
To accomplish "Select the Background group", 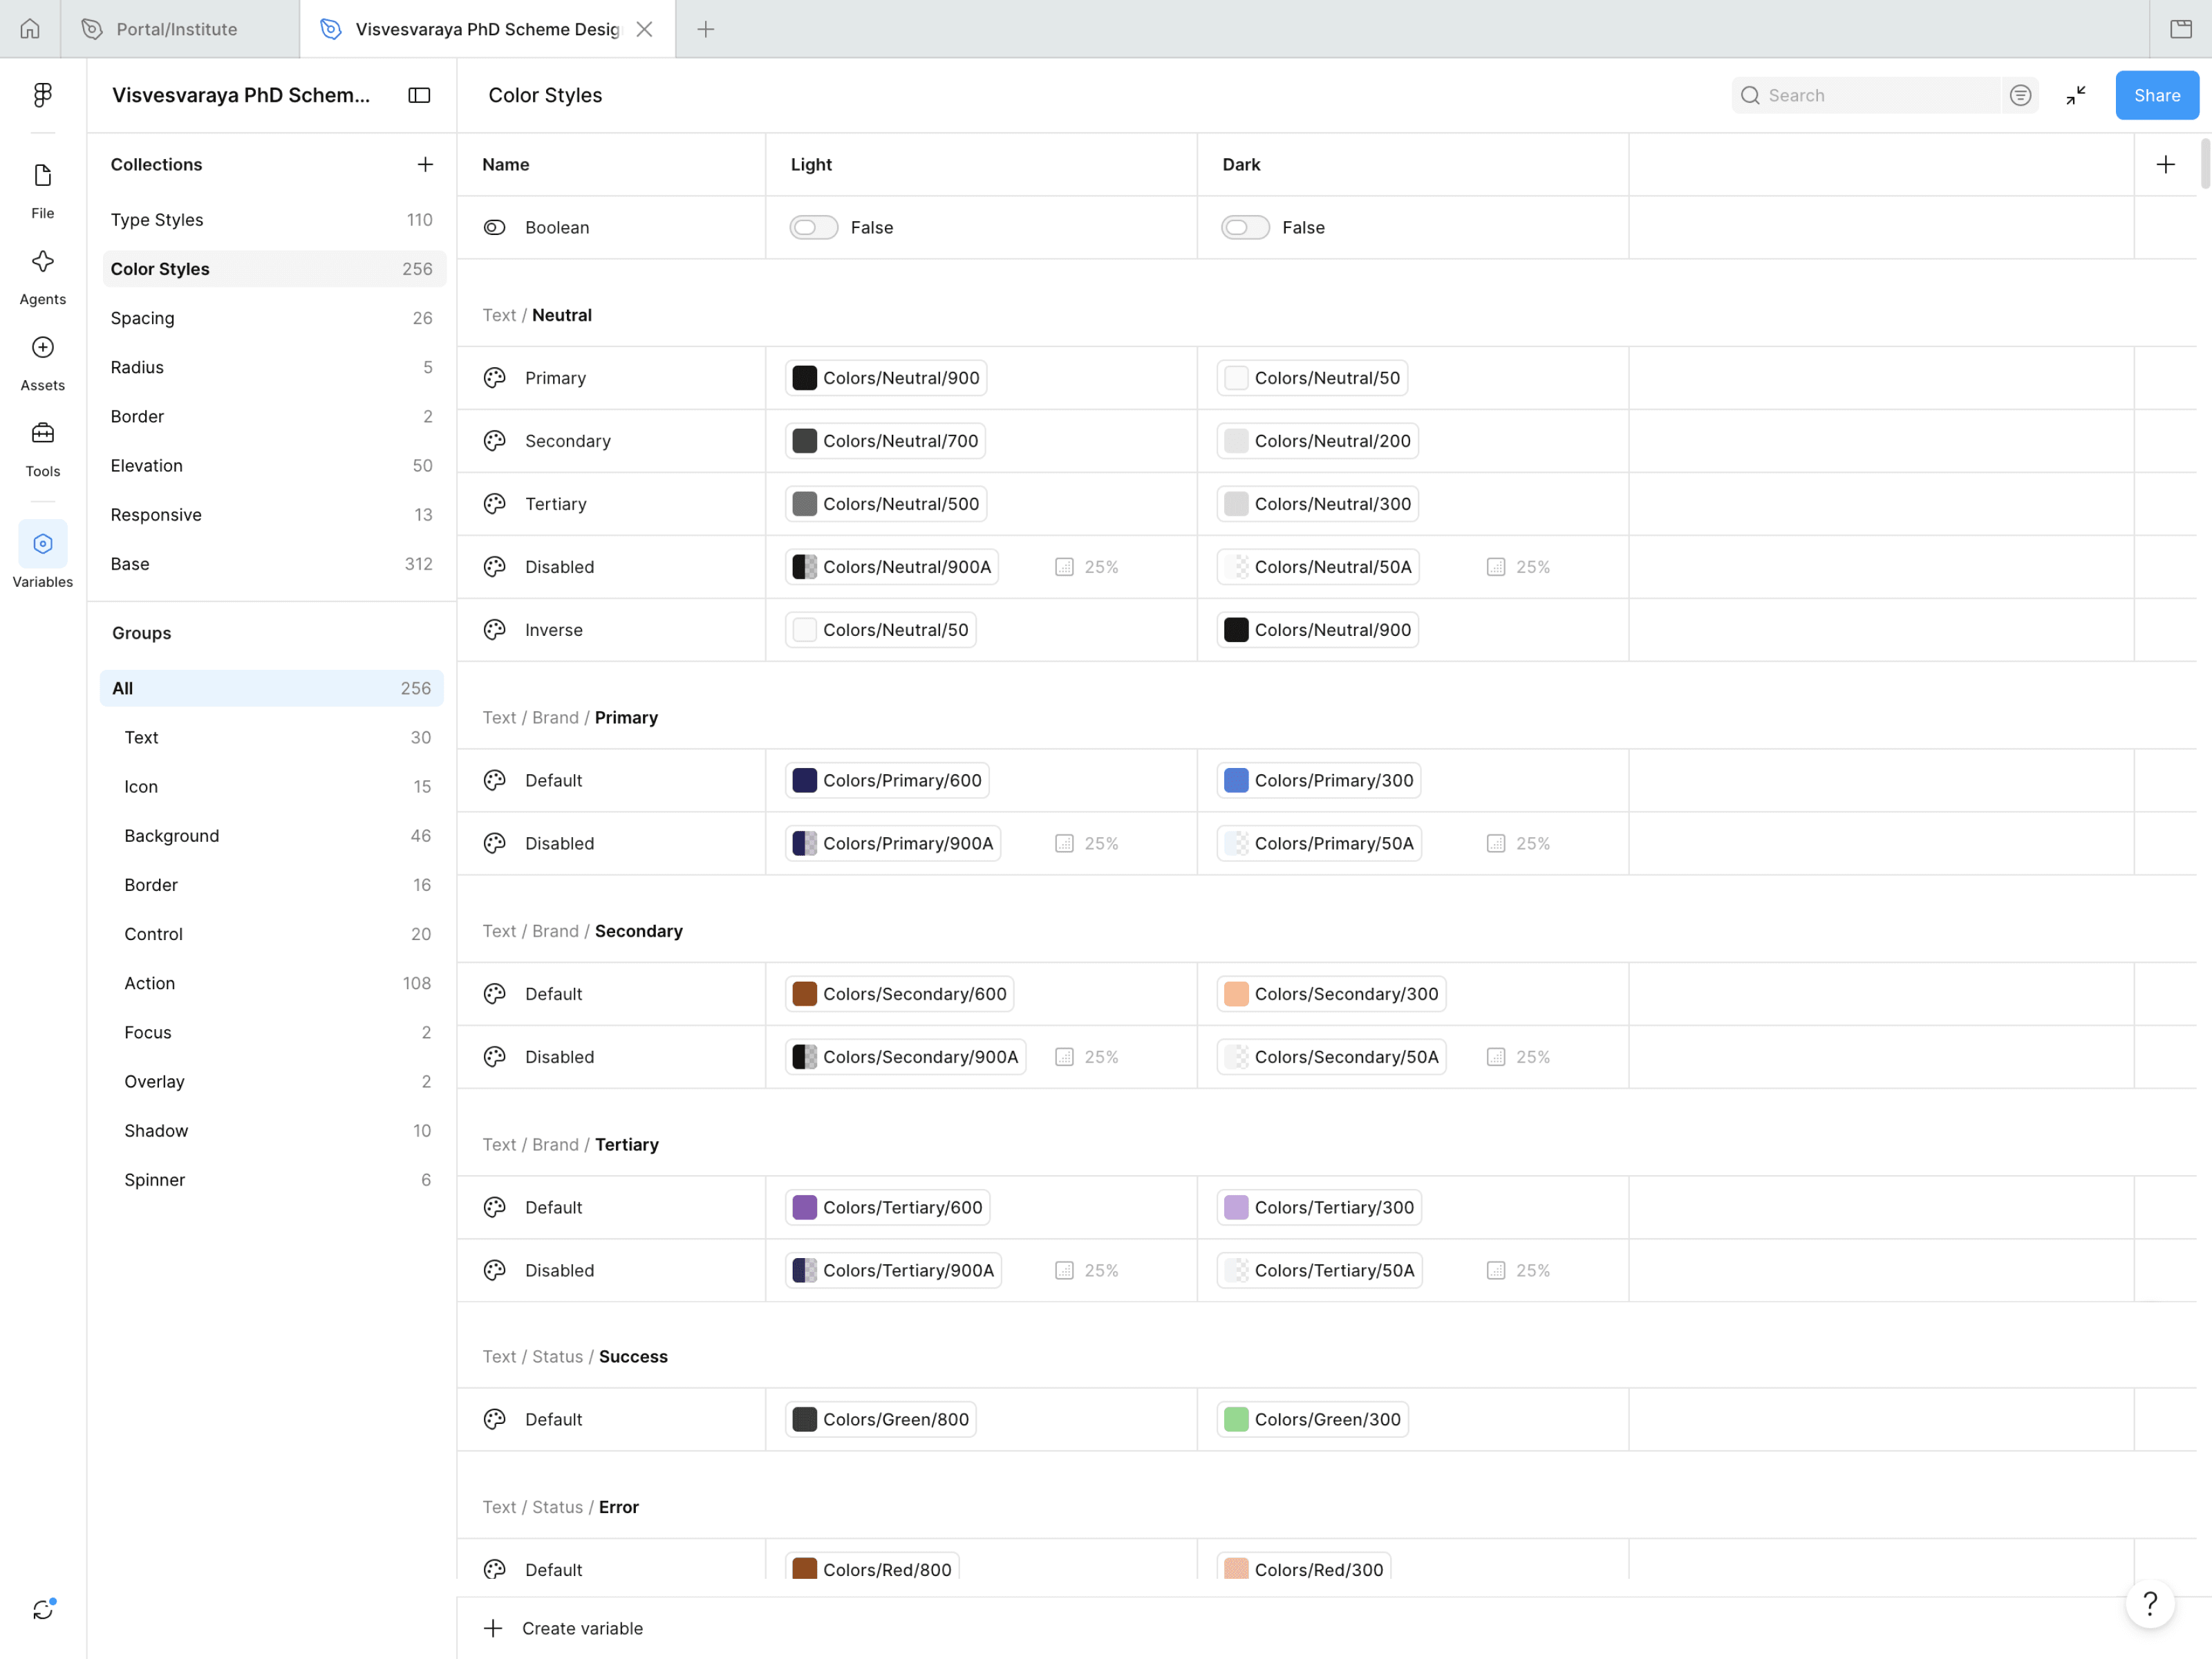I will (272, 836).
